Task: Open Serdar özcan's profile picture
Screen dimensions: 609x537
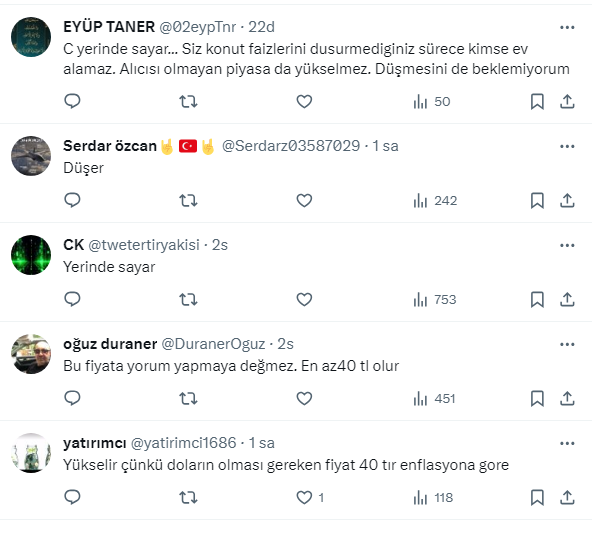Action: click(31, 157)
